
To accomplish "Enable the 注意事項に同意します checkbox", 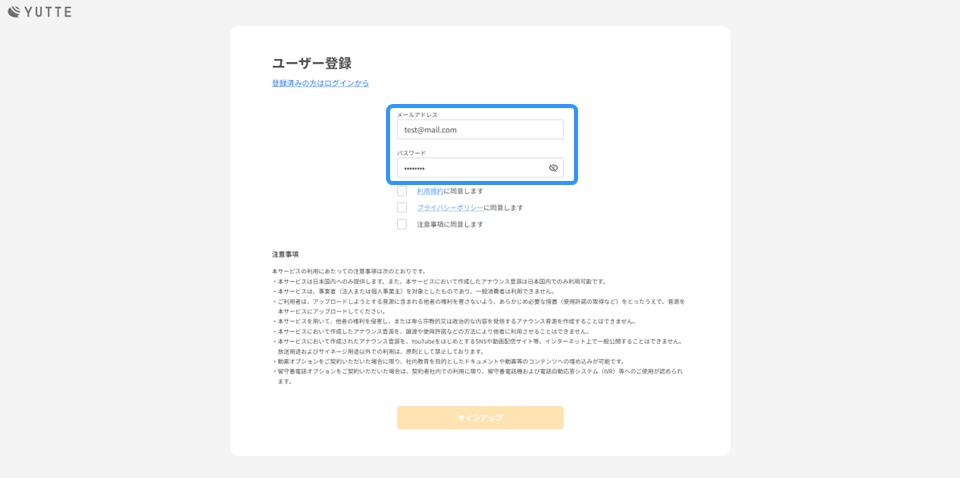I will pos(402,224).
